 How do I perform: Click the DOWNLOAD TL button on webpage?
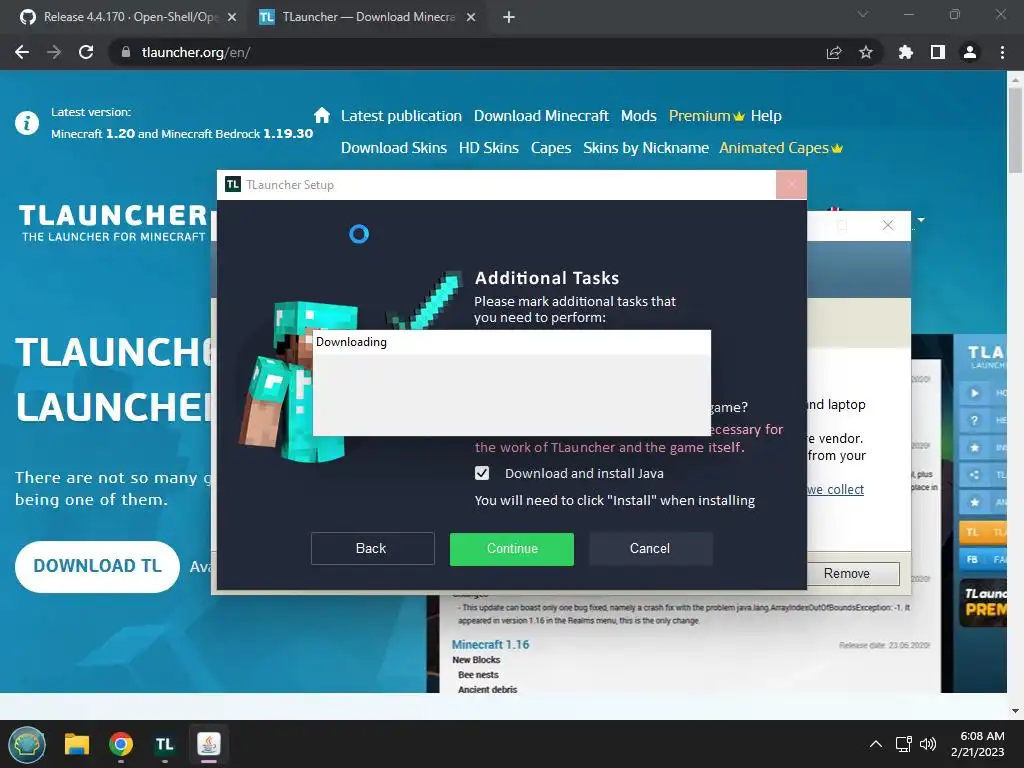[x=97, y=566]
